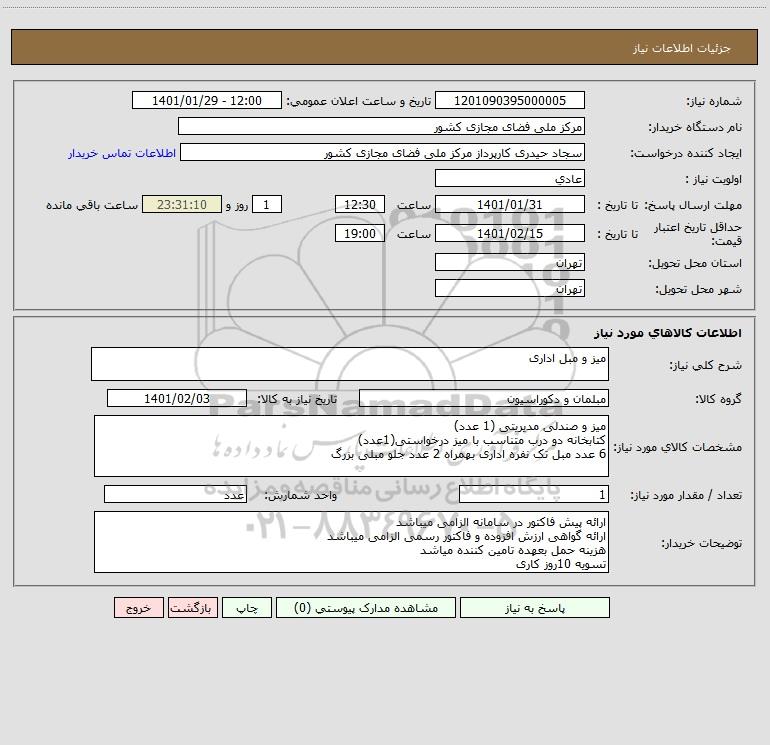Click the اولویت نیاز label
Screen dimensions: 770x745
pyautogui.click(x=714, y=180)
